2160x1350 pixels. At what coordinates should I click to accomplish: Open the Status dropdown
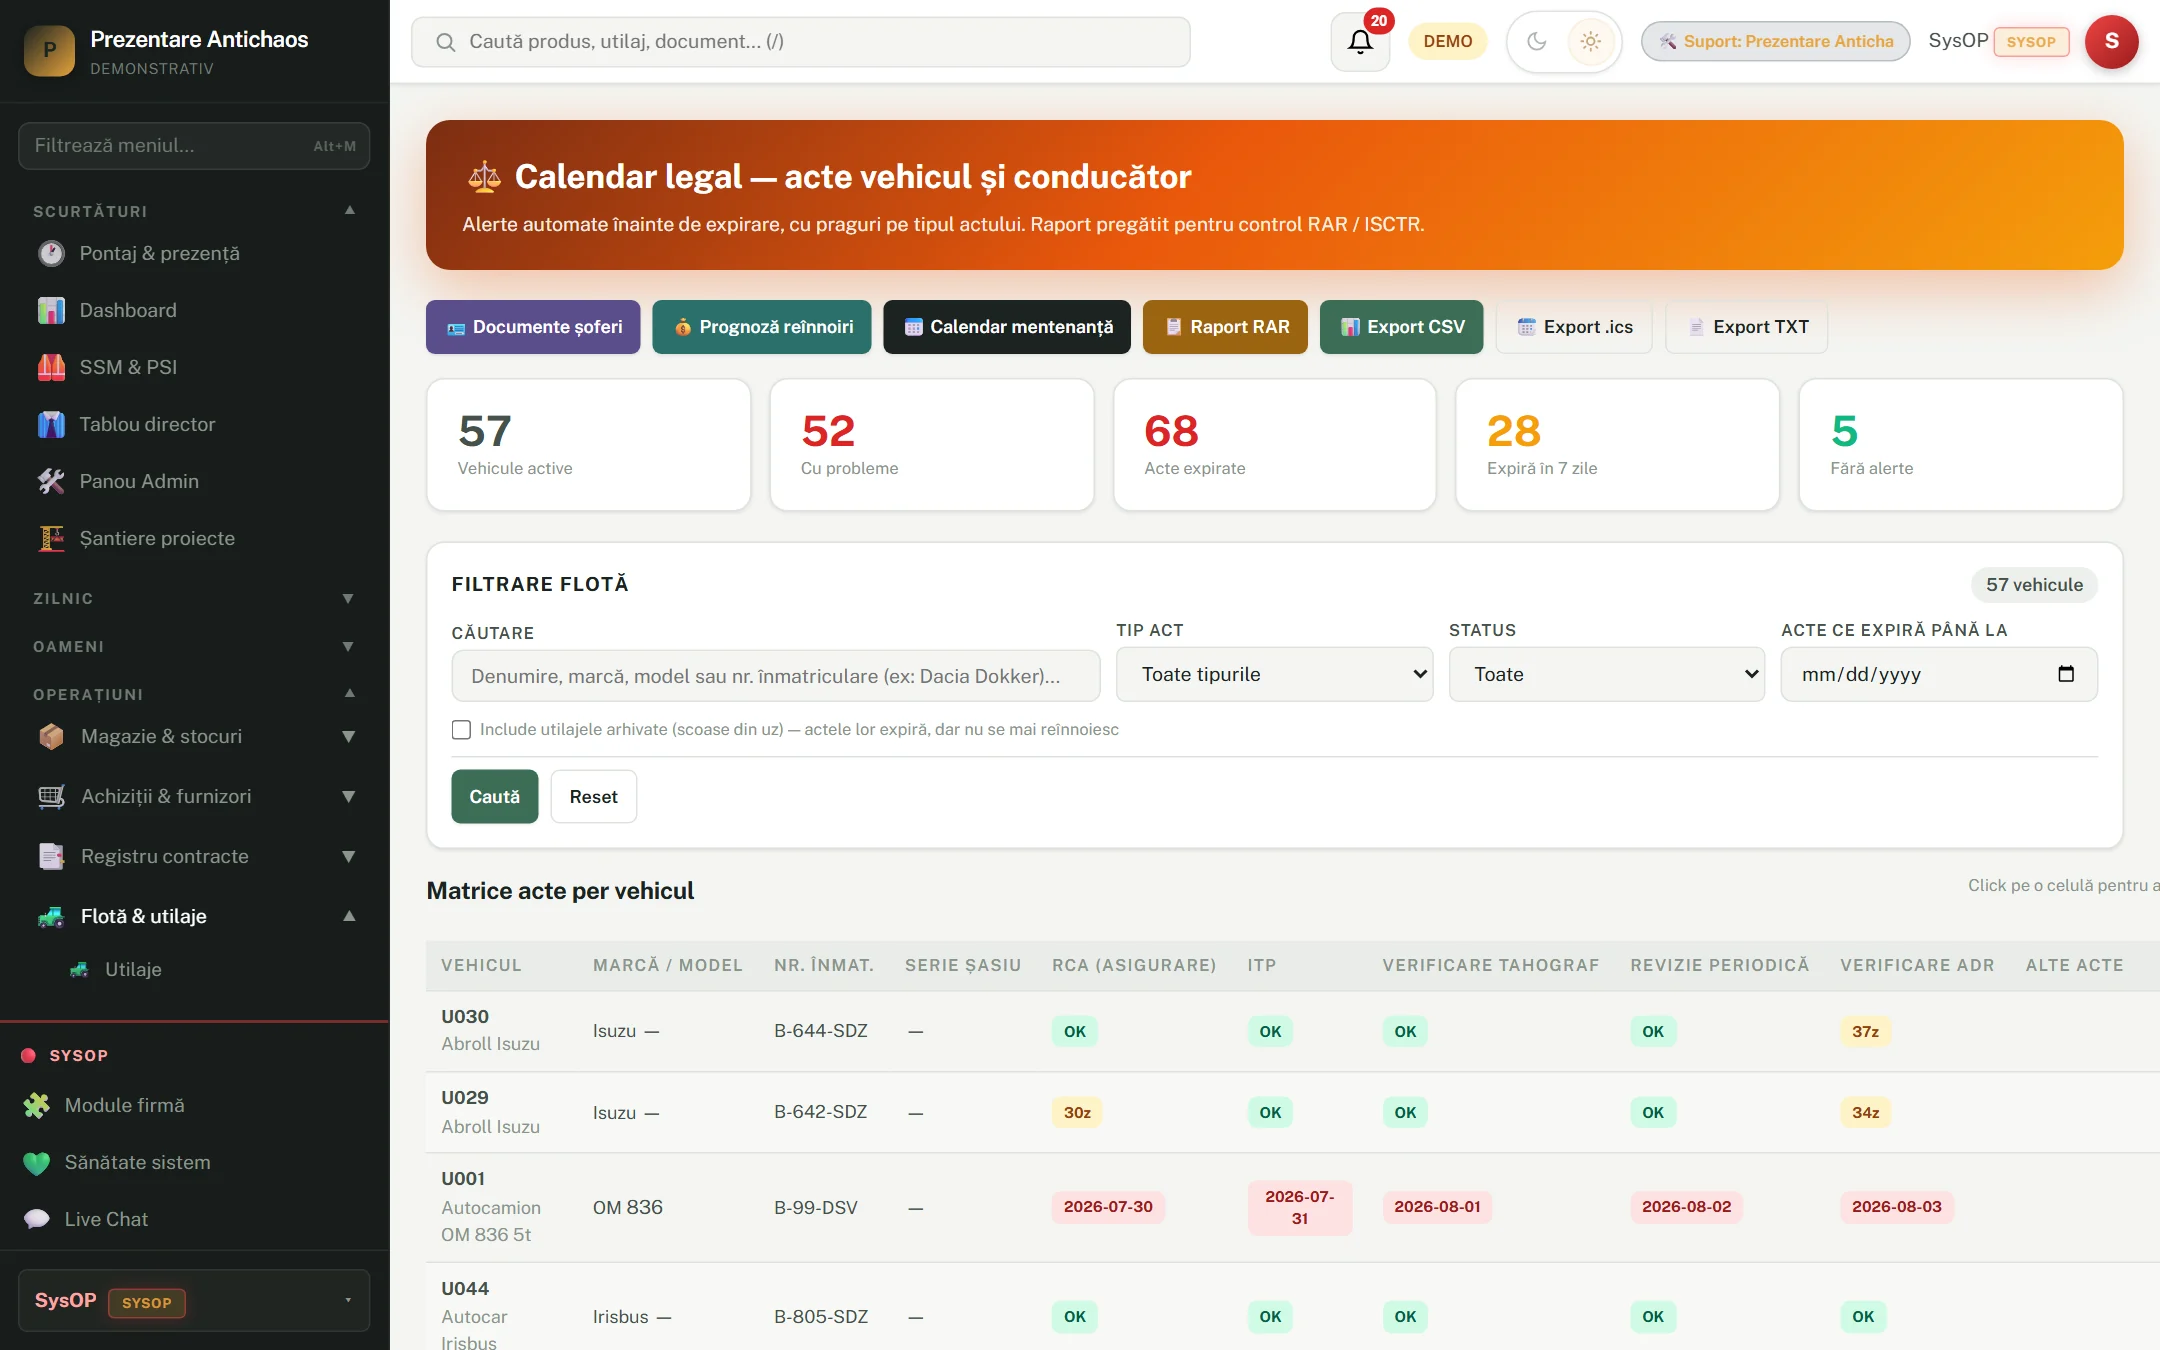1607,674
